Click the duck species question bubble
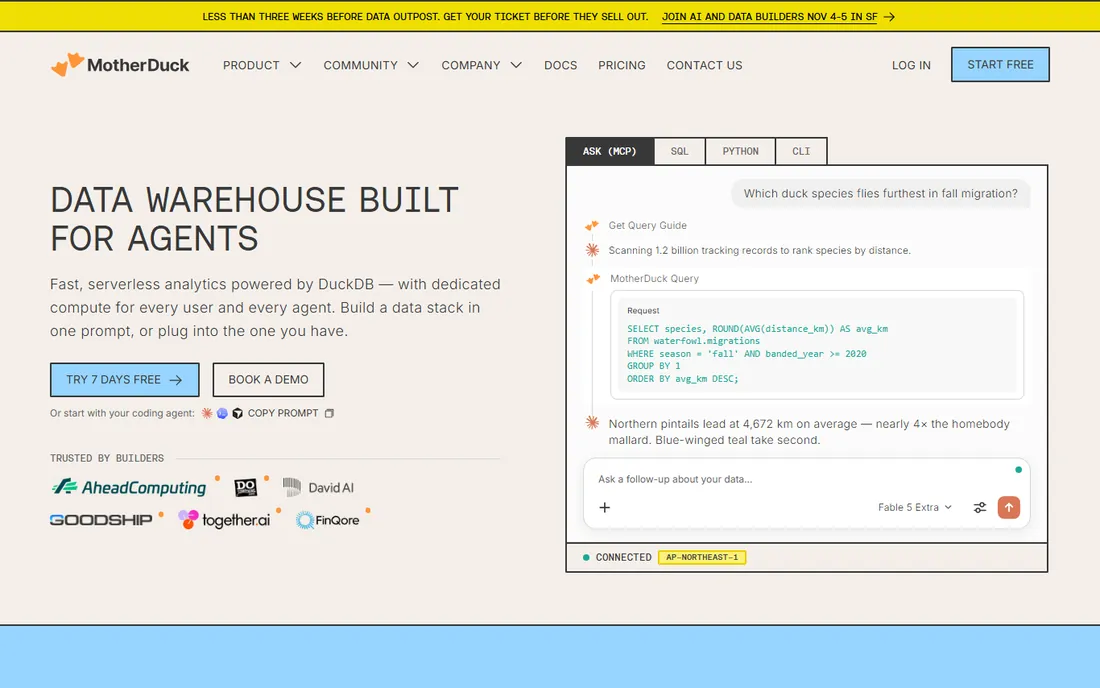The height and width of the screenshot is (688, 1100). pos(880,194)
